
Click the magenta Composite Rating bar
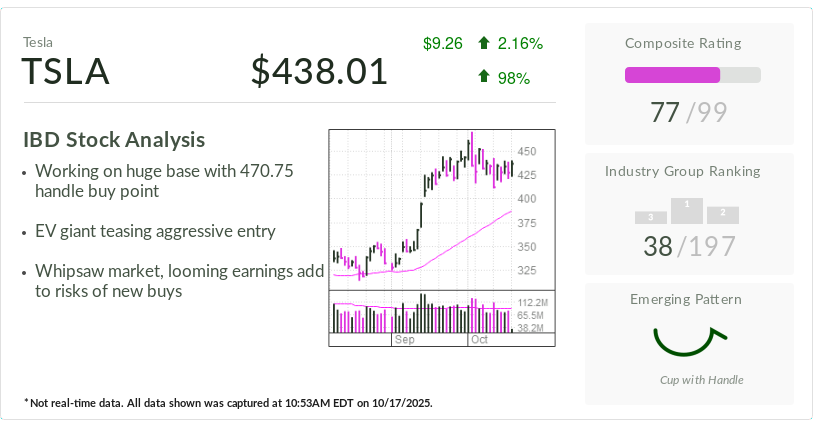[x=672, y=75]
